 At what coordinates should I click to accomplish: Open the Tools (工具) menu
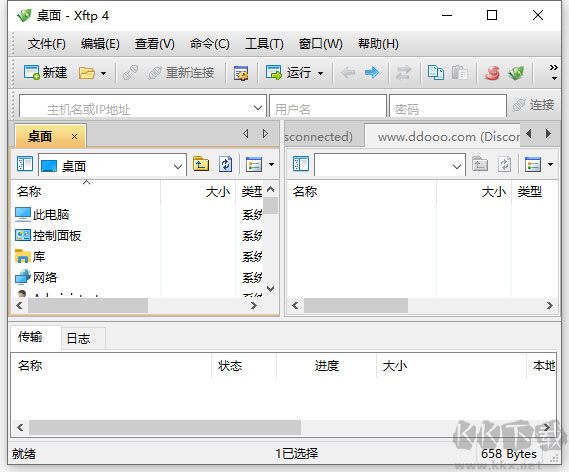[264, 44]
